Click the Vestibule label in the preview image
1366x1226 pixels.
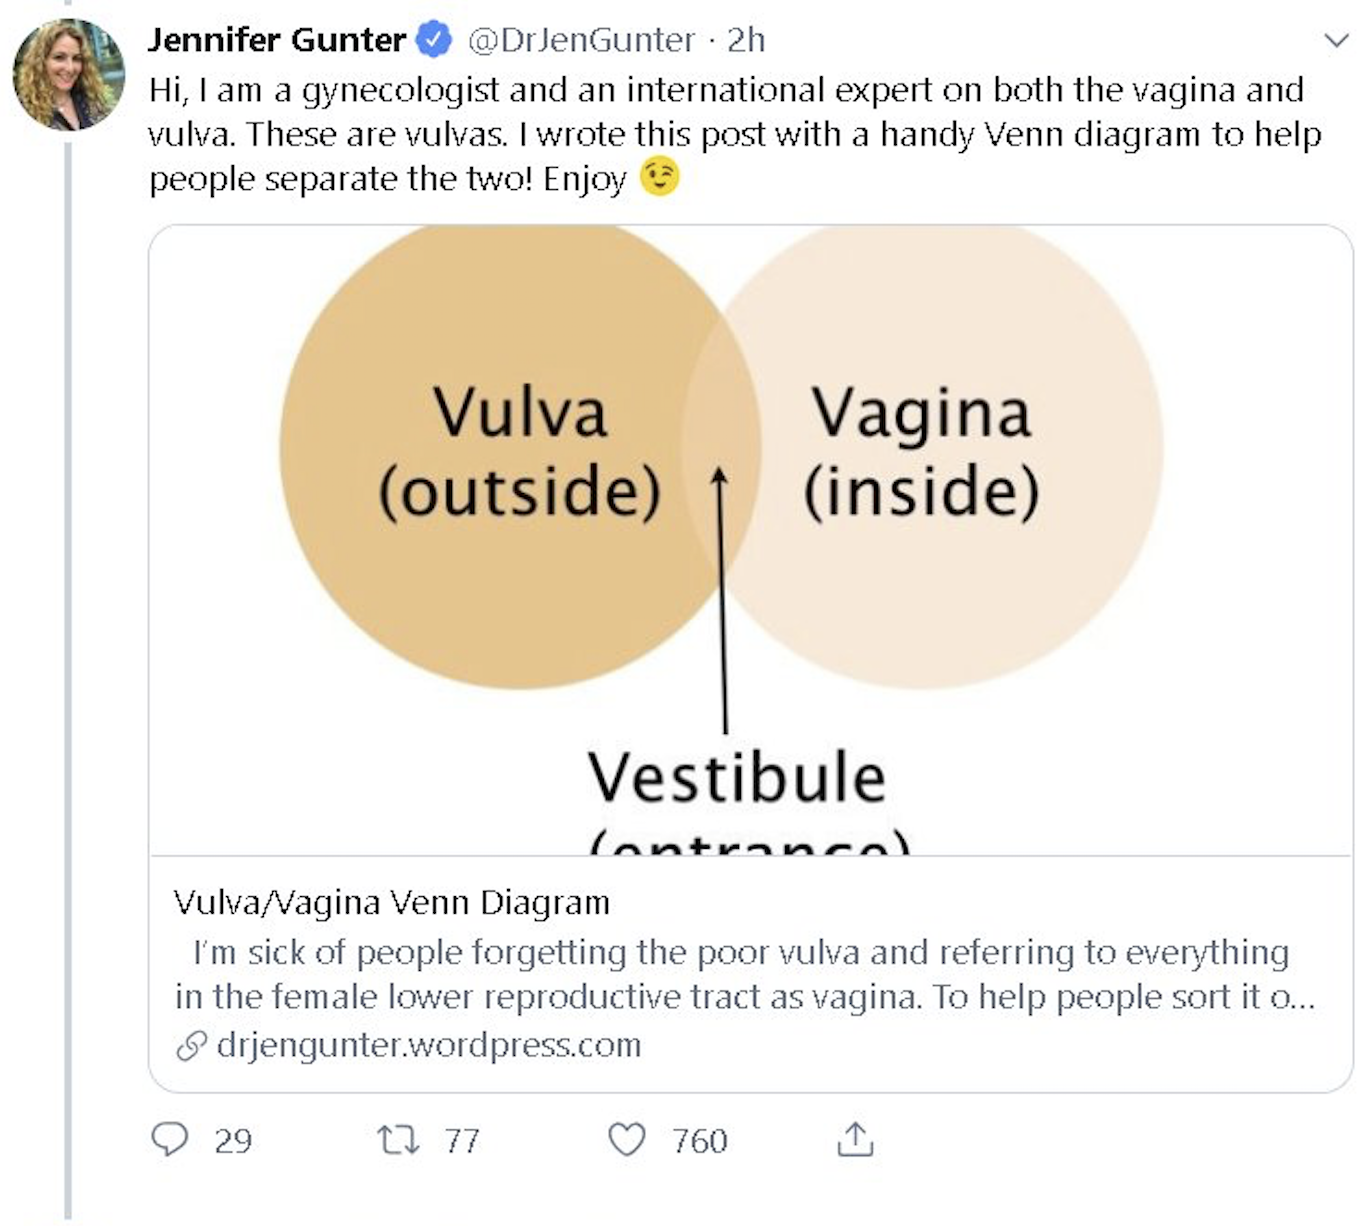(x=736, y=778)
